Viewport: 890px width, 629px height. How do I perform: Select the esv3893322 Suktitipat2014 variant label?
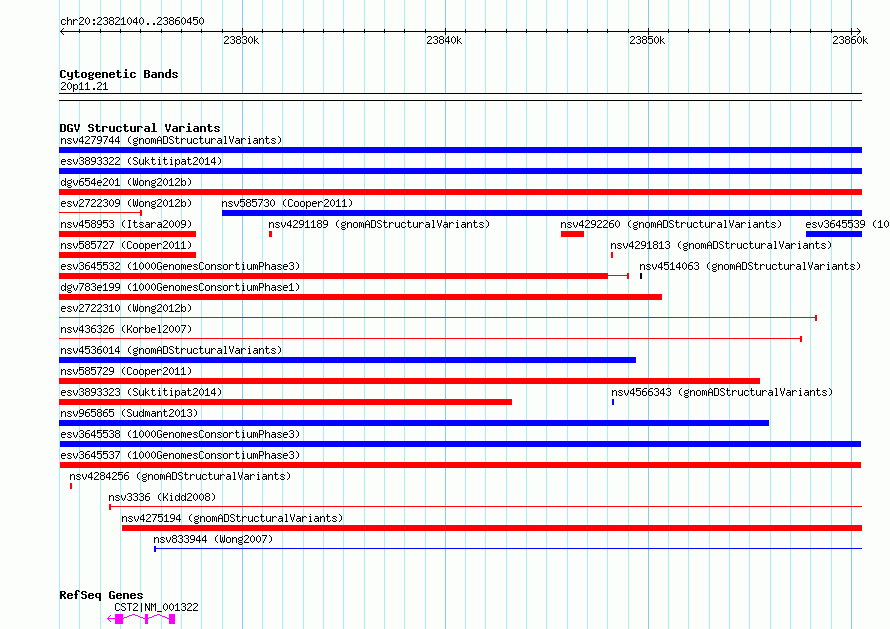coord(141,161)
